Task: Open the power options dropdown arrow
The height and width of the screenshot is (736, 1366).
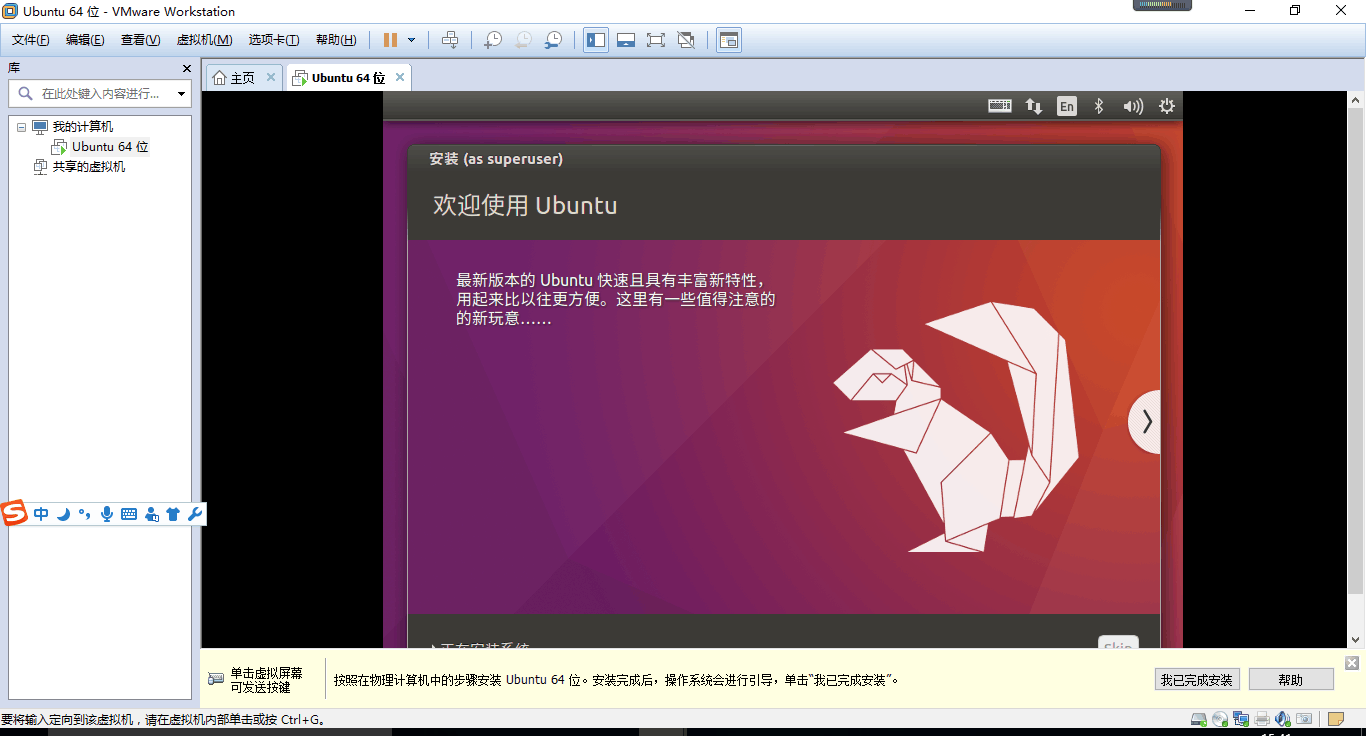Action: coord(411,40)
